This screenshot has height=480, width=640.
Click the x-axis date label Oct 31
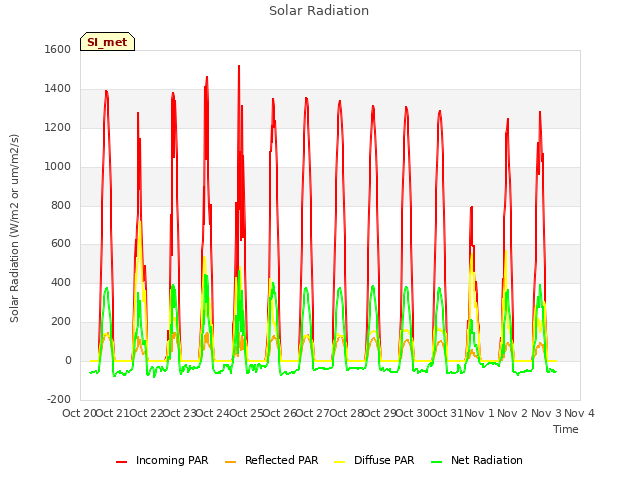tap(447, 413)
